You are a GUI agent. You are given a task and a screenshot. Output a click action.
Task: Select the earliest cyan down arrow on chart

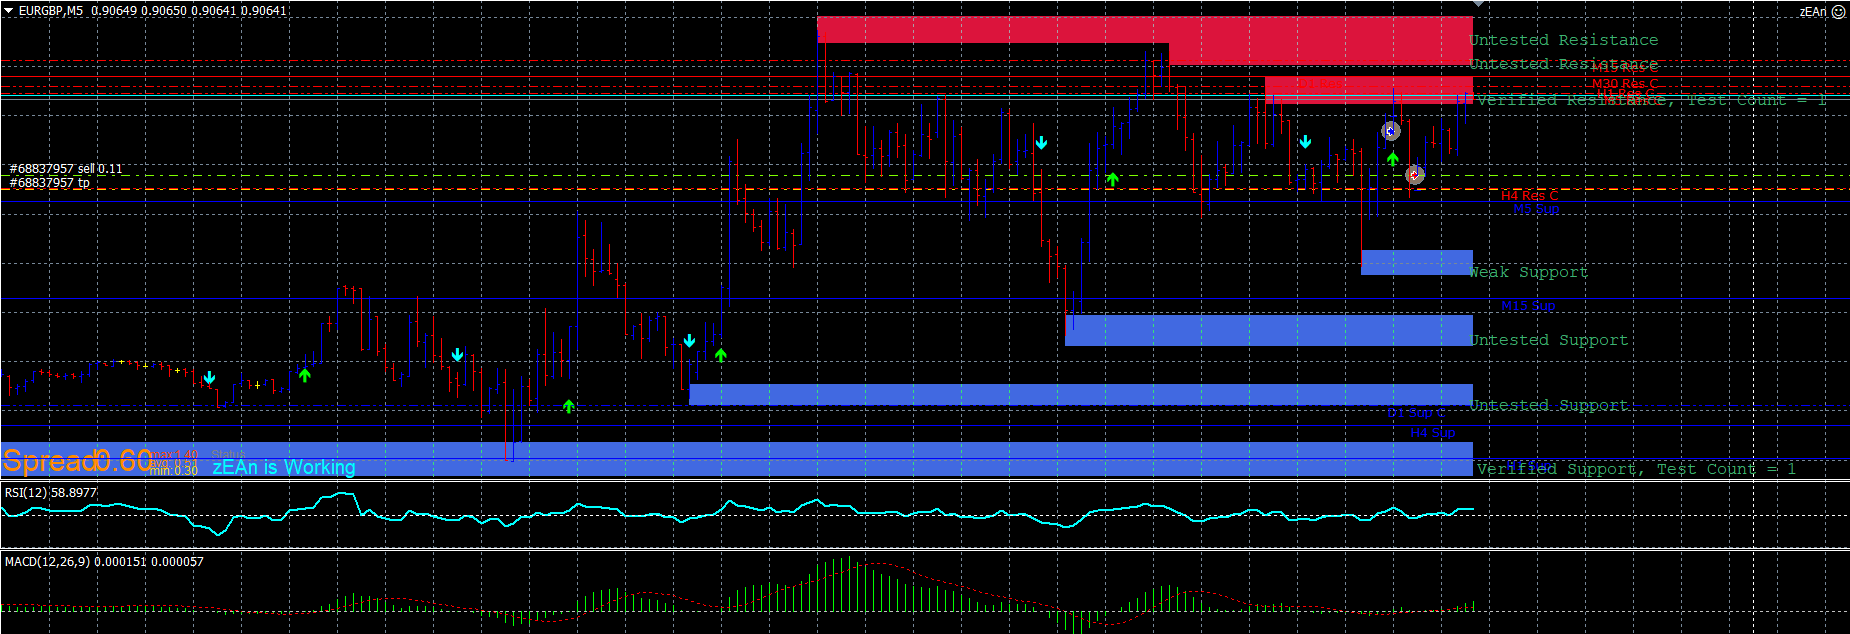pyautogui.click(x=209, y=378)
